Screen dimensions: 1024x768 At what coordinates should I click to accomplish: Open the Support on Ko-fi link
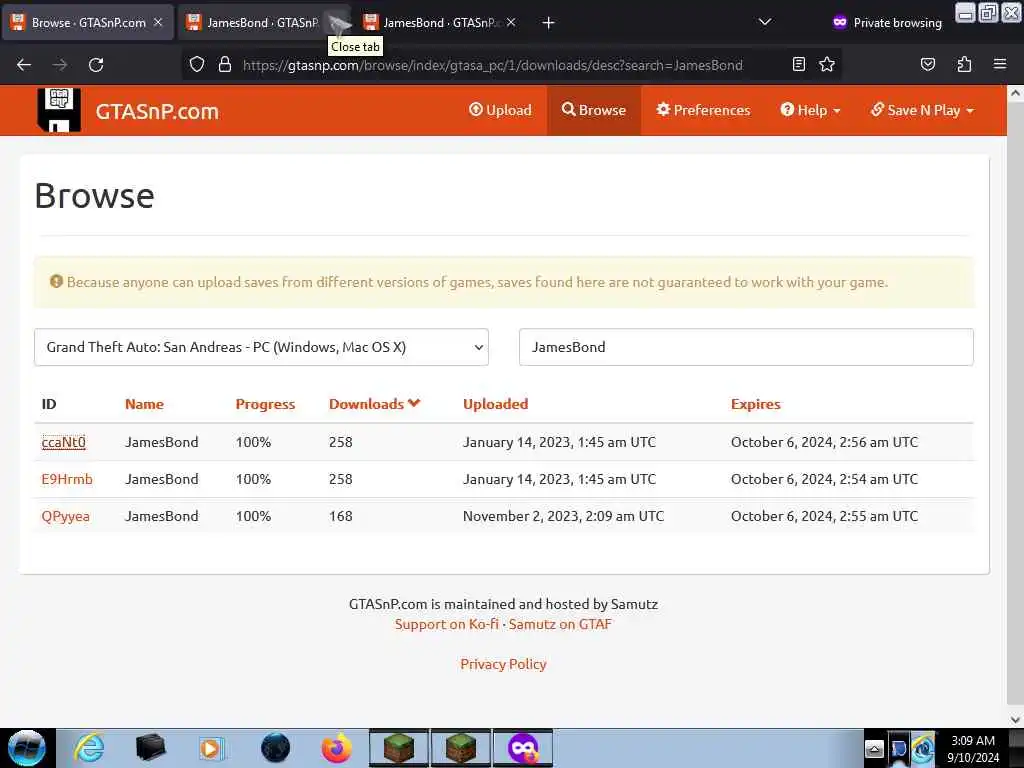(x=447, y=624)
